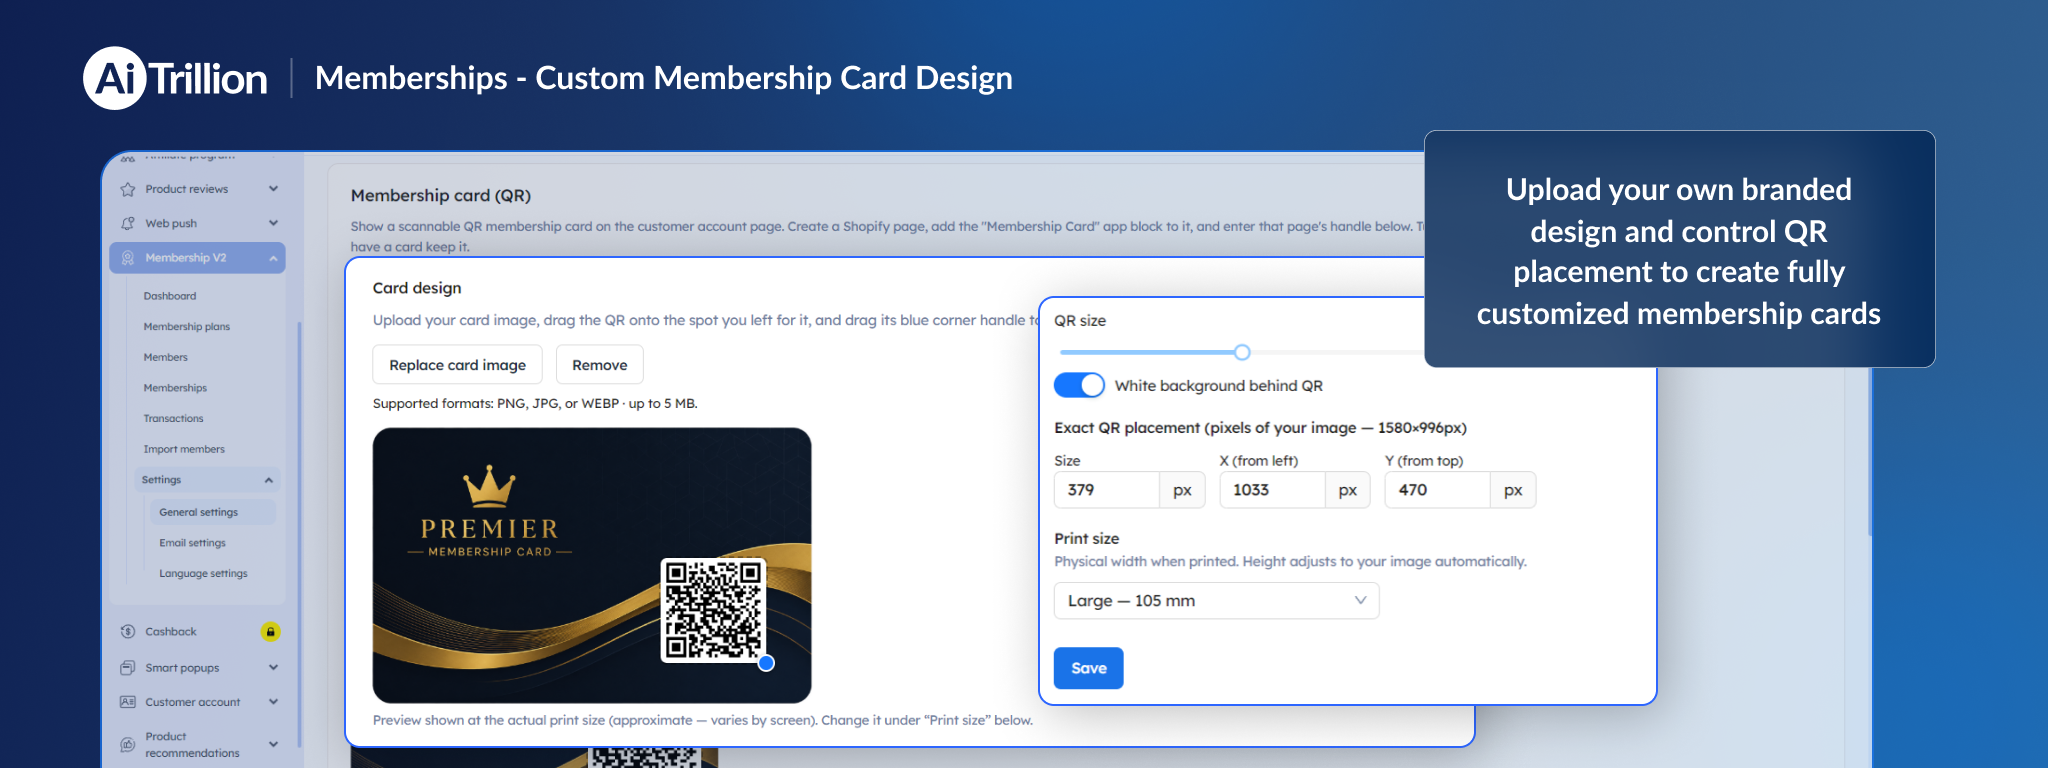Expand the Web push menu chevron
2048x768 pixels.
273,223
